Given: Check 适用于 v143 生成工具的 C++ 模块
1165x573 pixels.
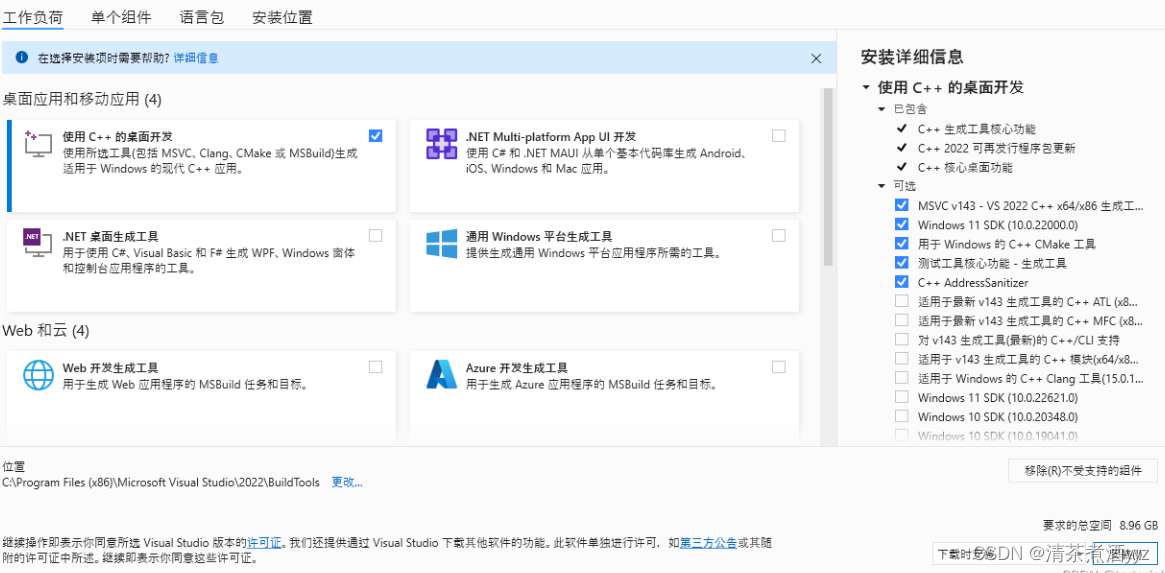Looking at the screenshot, I should [901, 359].
